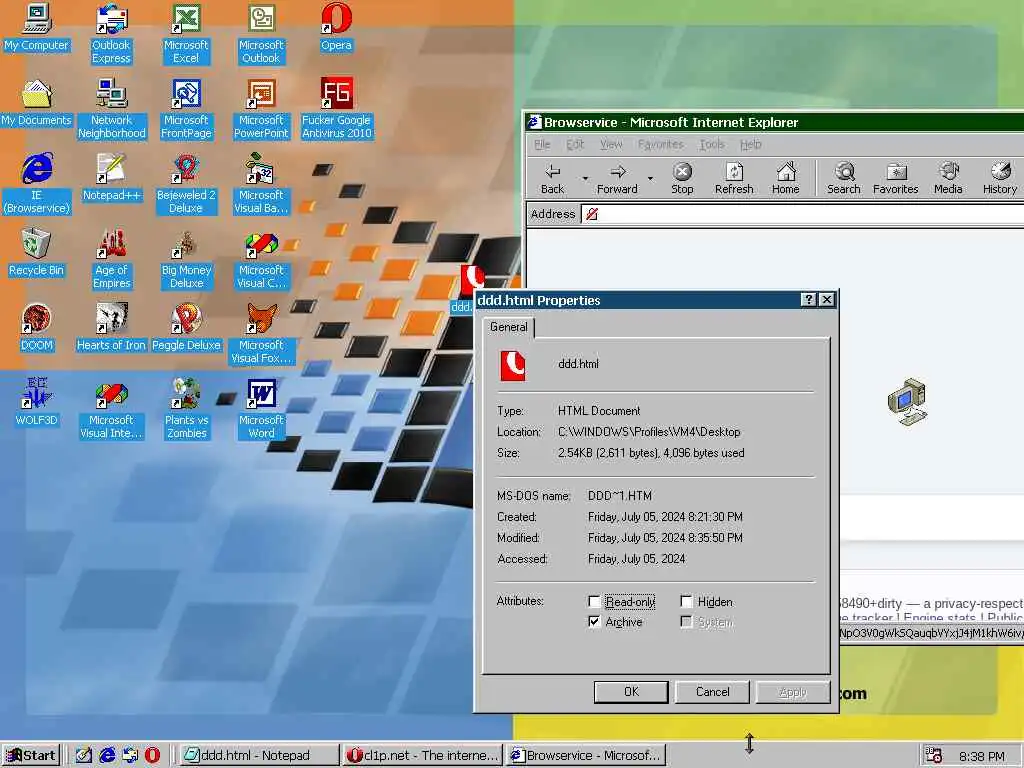This screenshot has height=768, width=1024.
Task: Open My Documents folder icon
Action: pos(37,103)
